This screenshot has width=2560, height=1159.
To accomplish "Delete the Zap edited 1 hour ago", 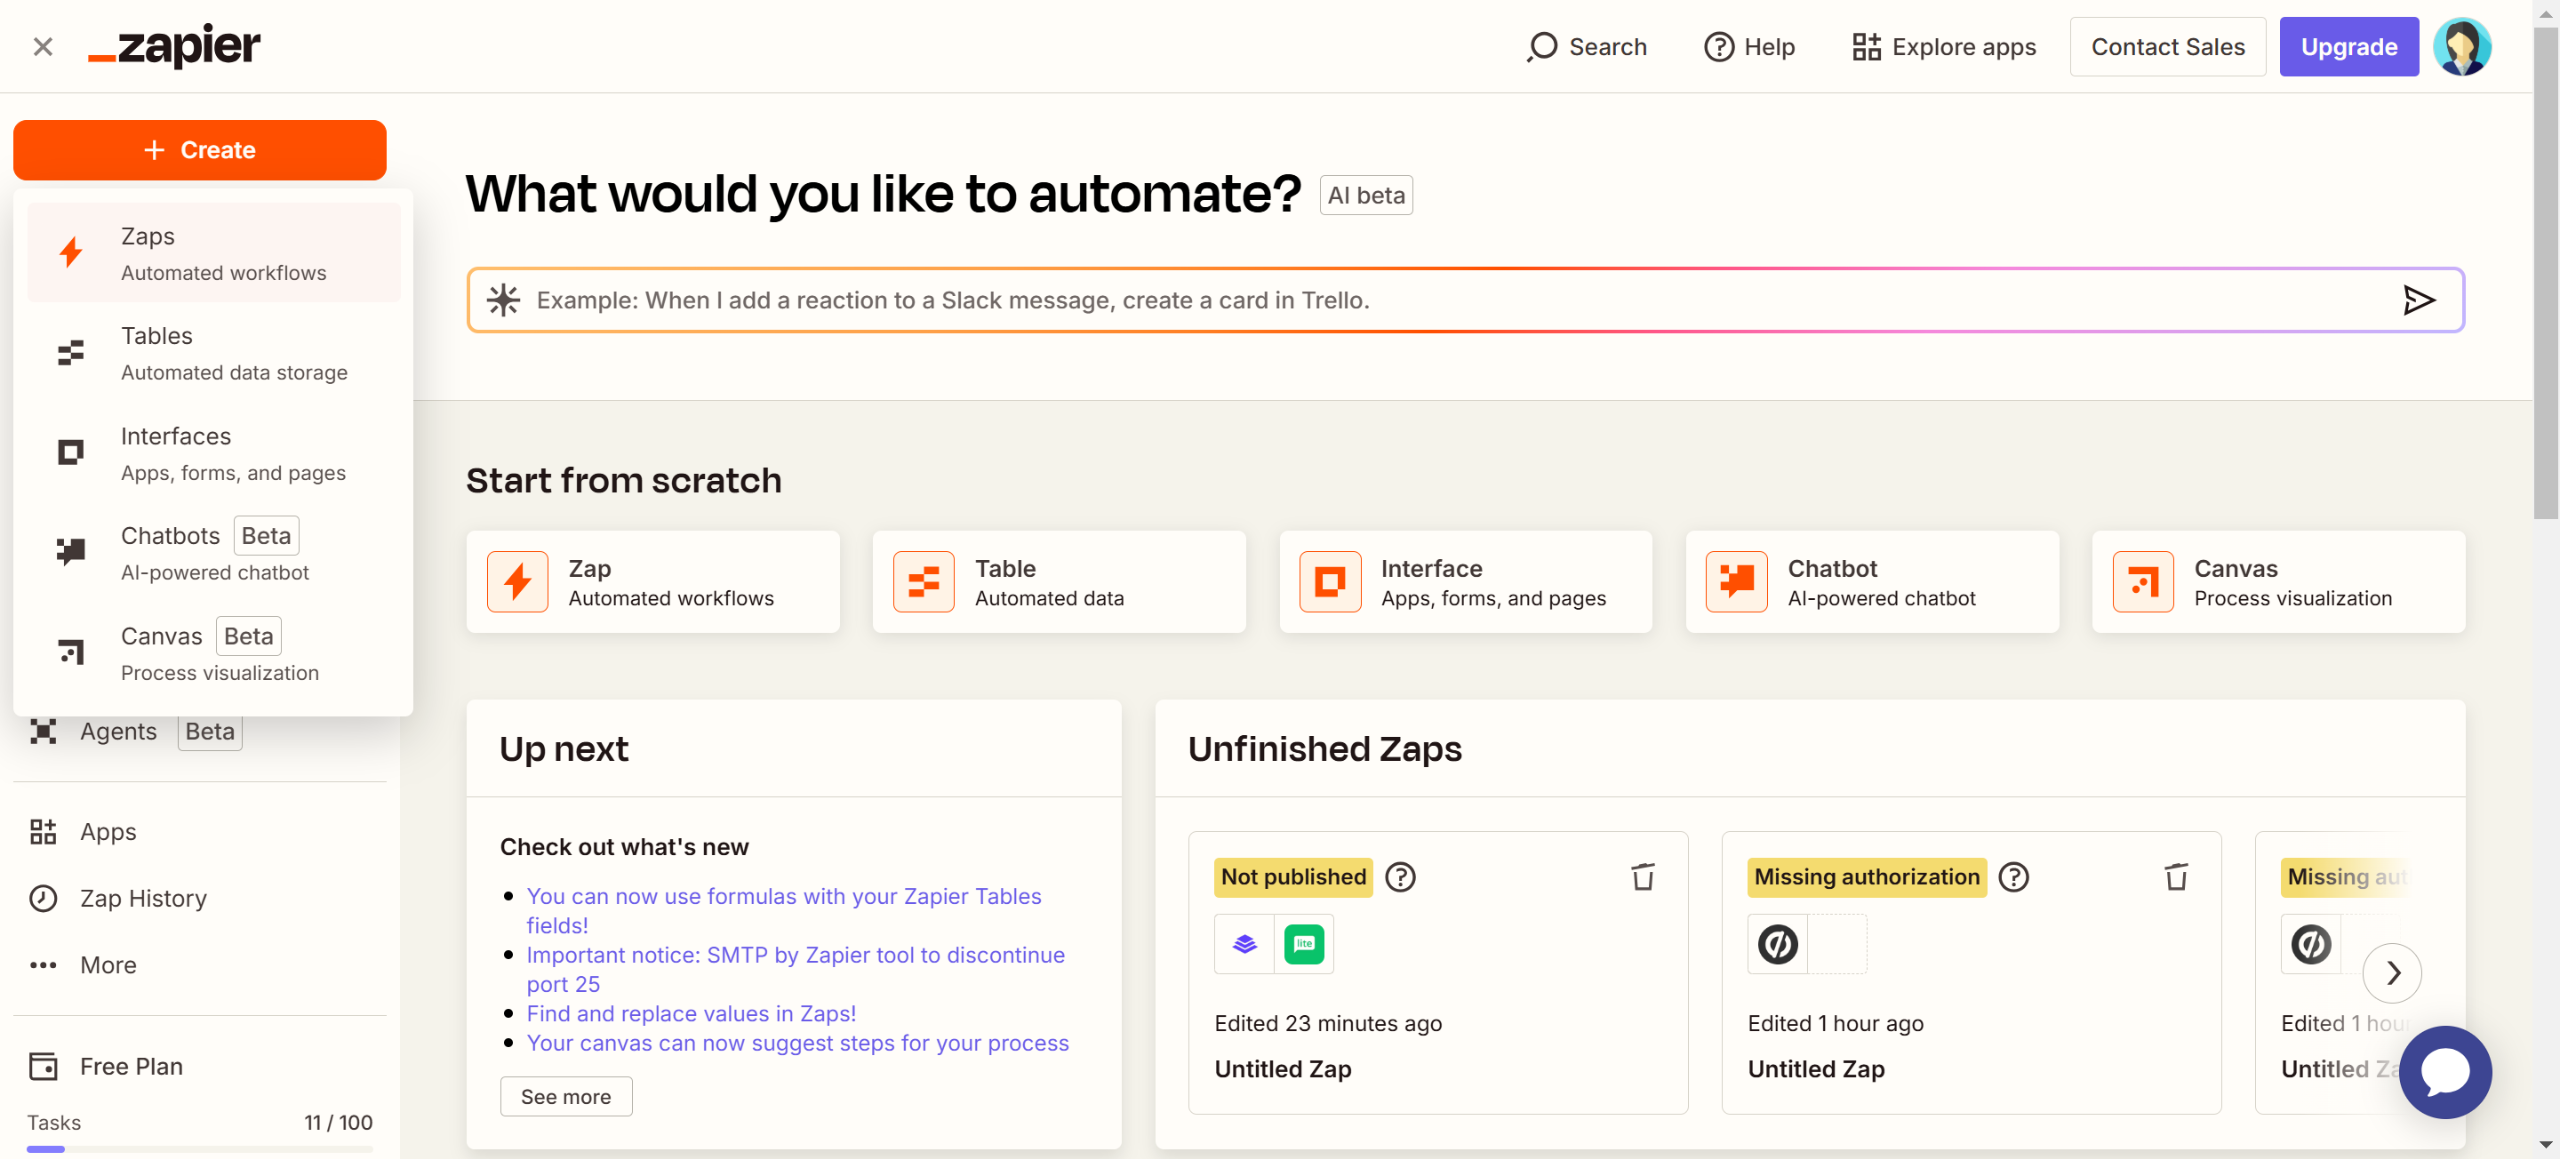I will [2176, 877].
